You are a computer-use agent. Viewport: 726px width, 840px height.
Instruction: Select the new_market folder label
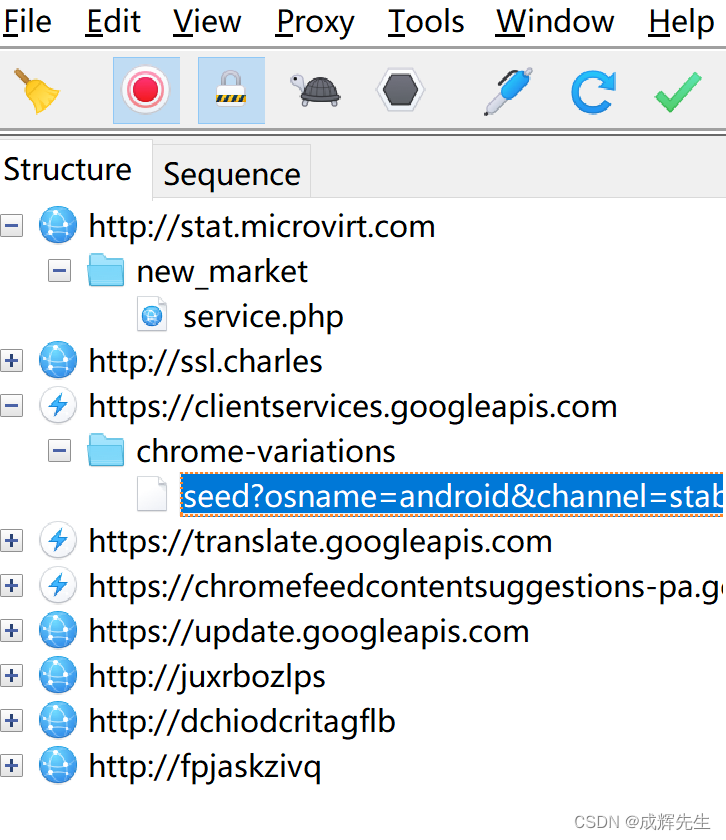click(x=222, y=272)
